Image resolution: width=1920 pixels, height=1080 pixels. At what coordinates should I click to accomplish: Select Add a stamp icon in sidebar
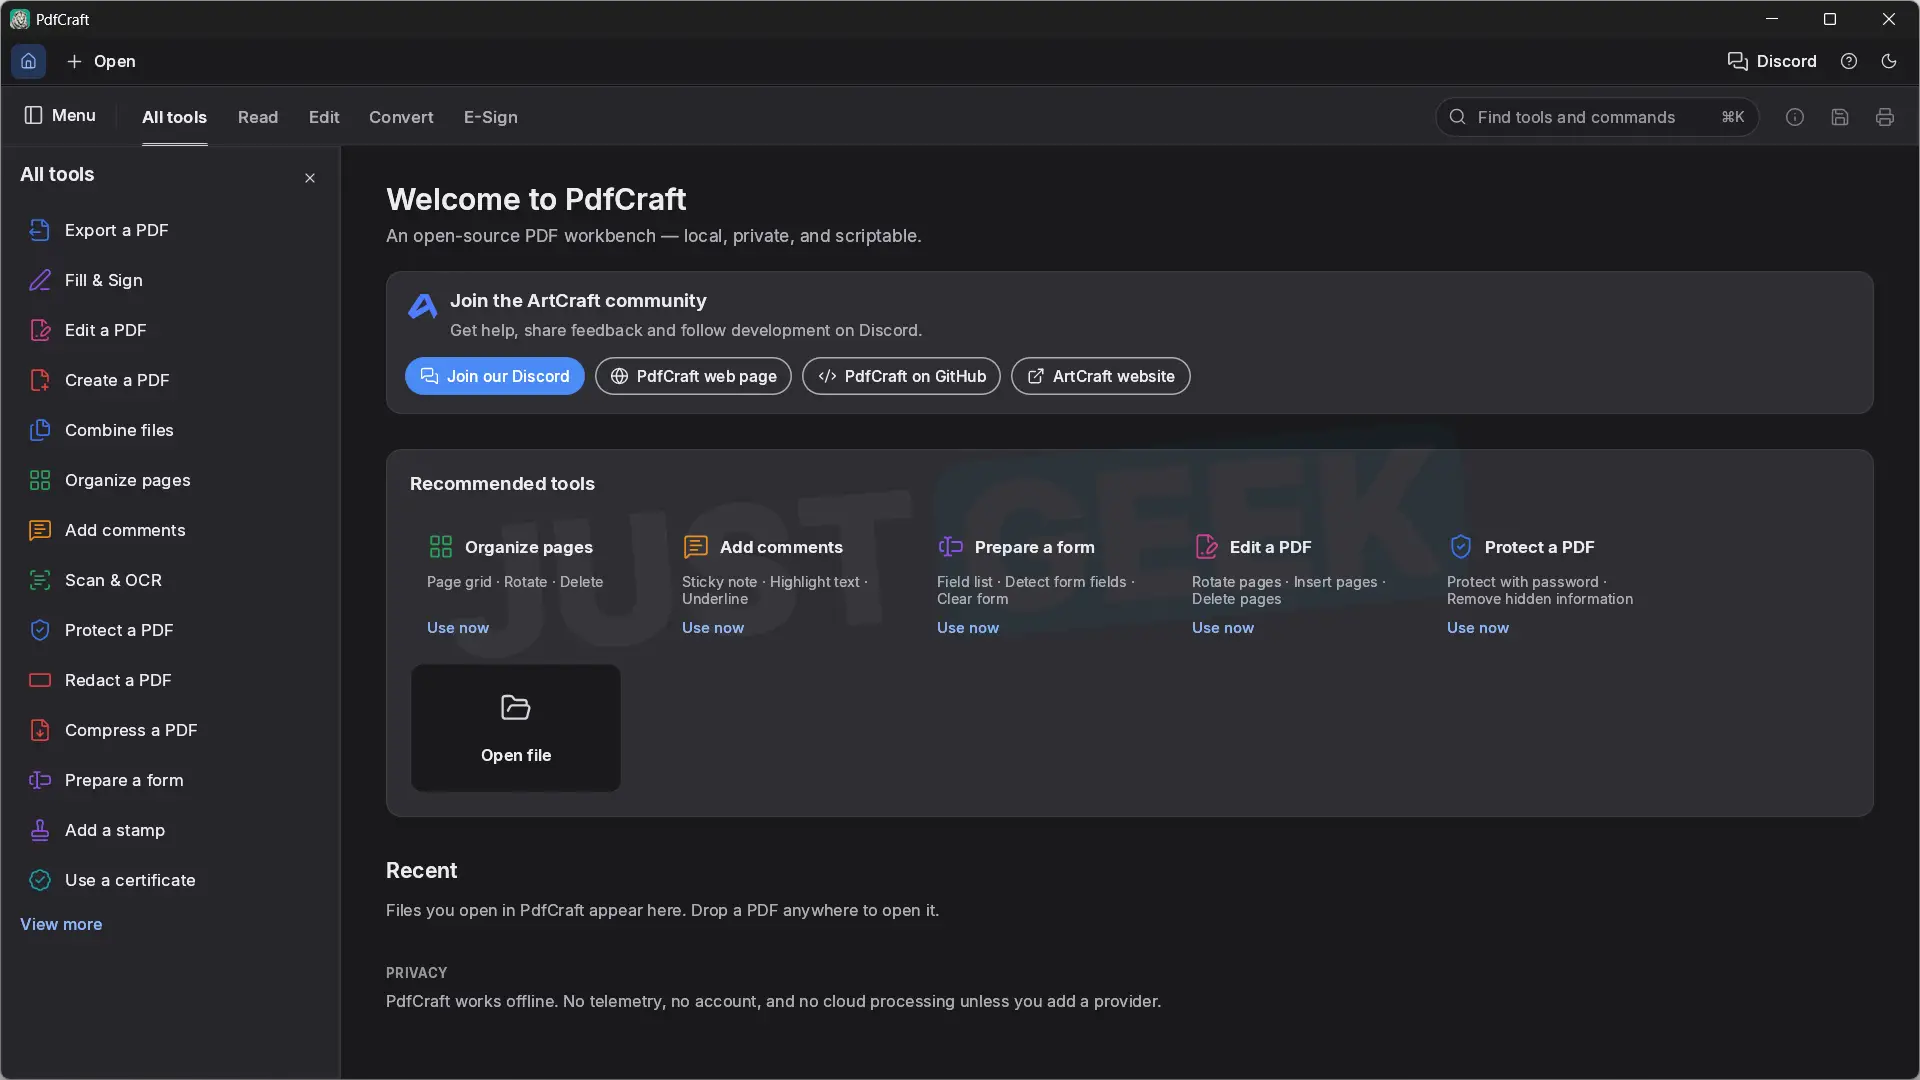click(40, 830)
